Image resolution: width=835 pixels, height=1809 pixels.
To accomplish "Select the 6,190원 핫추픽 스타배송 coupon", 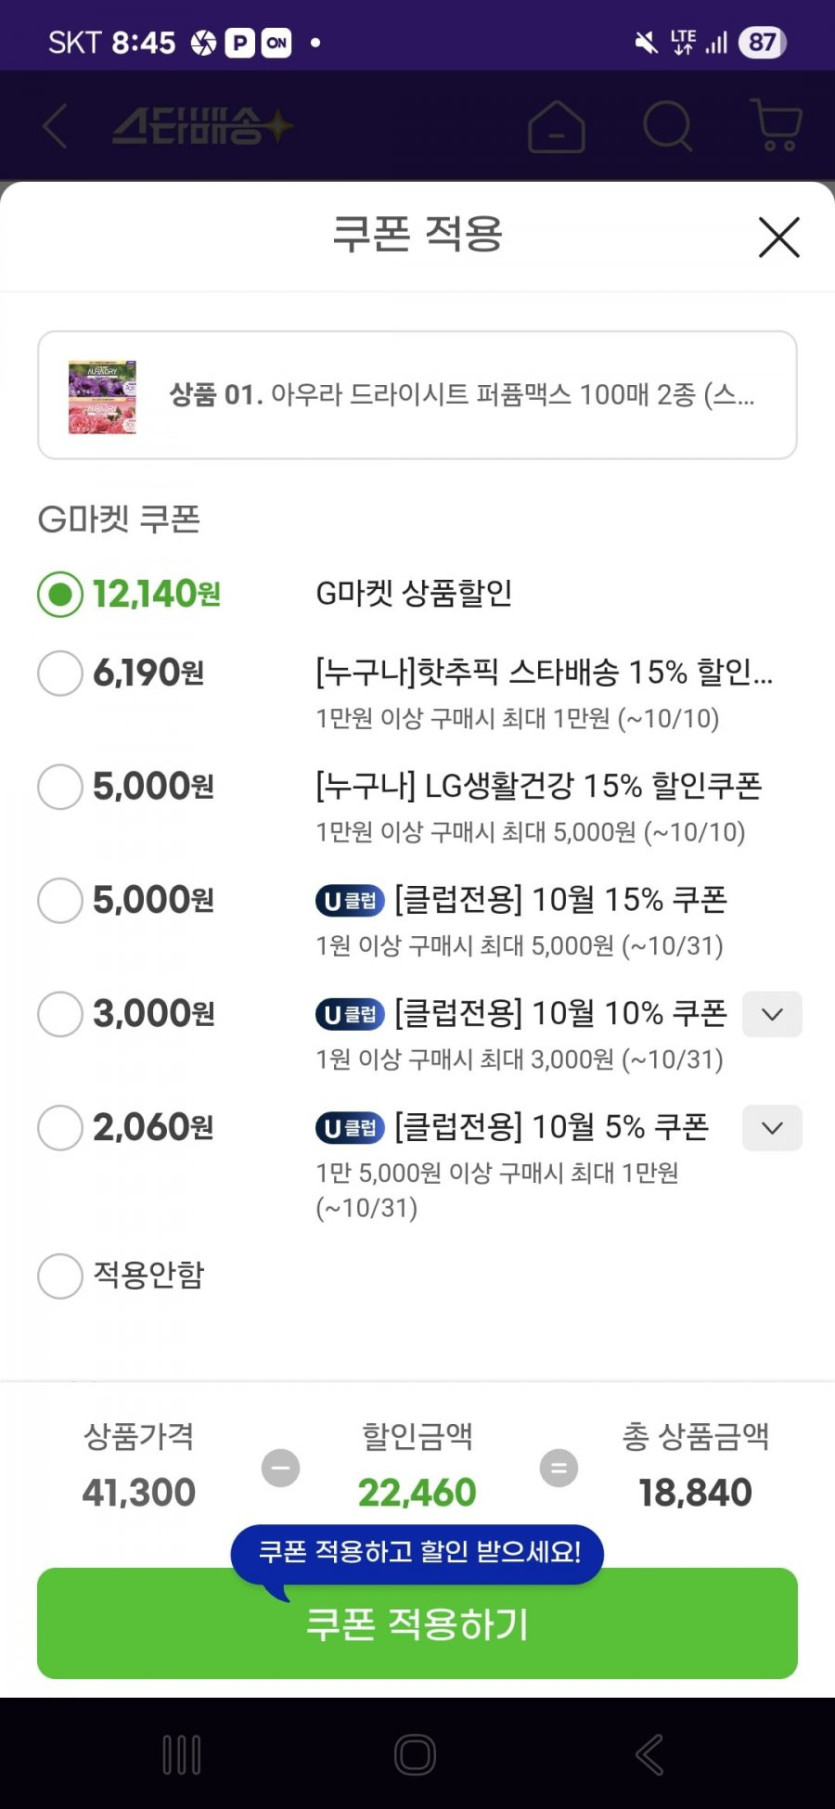I will pos(60,673).
